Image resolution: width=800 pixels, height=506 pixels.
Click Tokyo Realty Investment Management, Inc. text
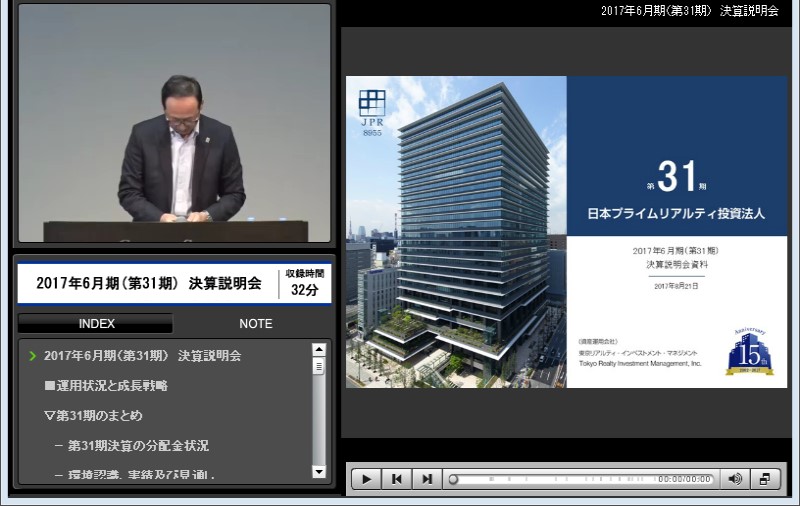[640, 364]
